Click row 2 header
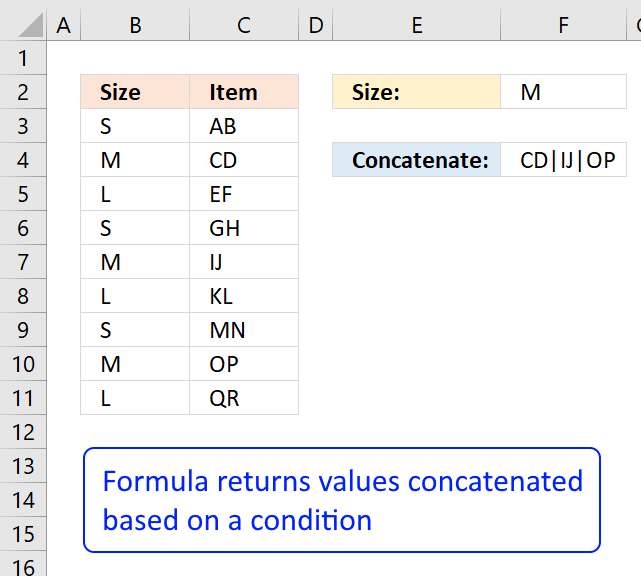 pos(24,93)
